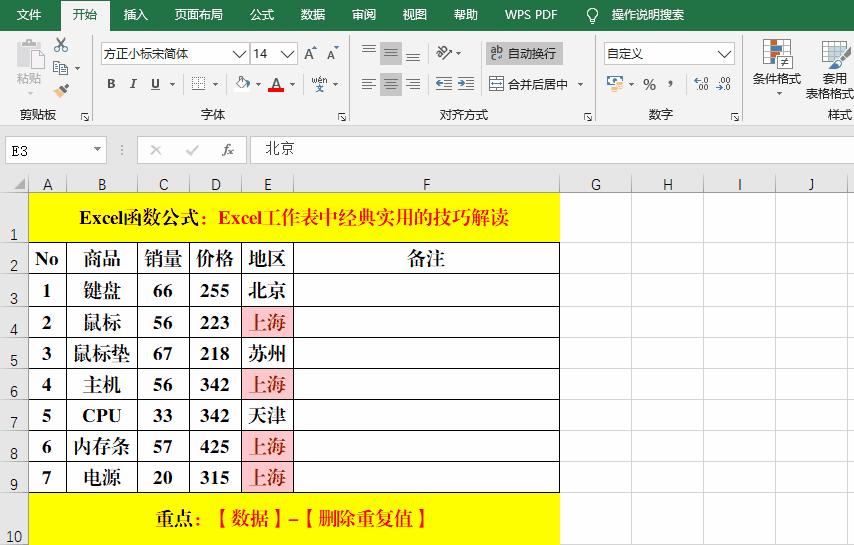The image size is (854, 545).
Task: Decrease indent icon
Action: click(x=444, y=84)
